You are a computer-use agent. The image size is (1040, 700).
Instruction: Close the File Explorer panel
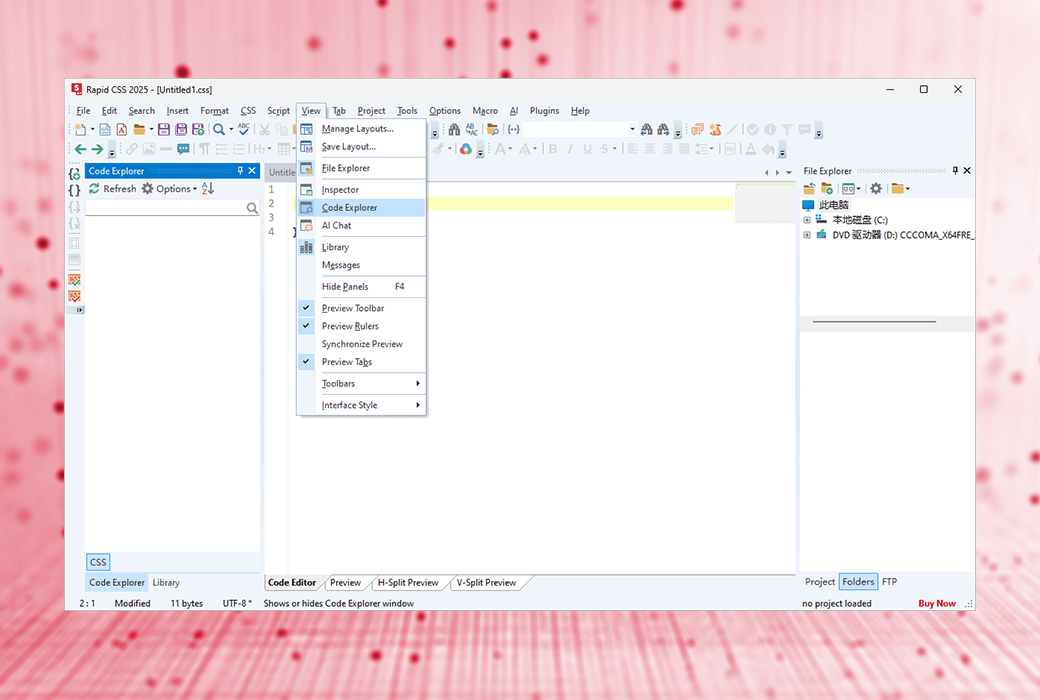tap(967, 171)
